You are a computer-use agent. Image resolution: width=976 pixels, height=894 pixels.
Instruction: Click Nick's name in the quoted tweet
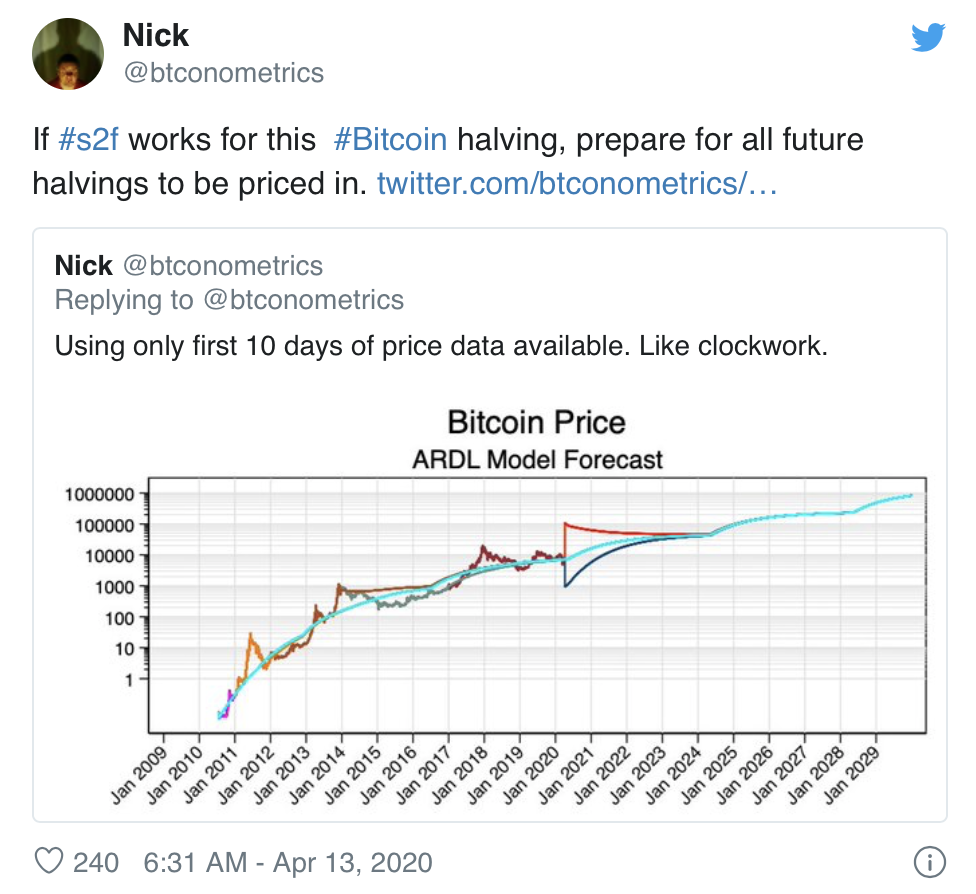(83, 266)
